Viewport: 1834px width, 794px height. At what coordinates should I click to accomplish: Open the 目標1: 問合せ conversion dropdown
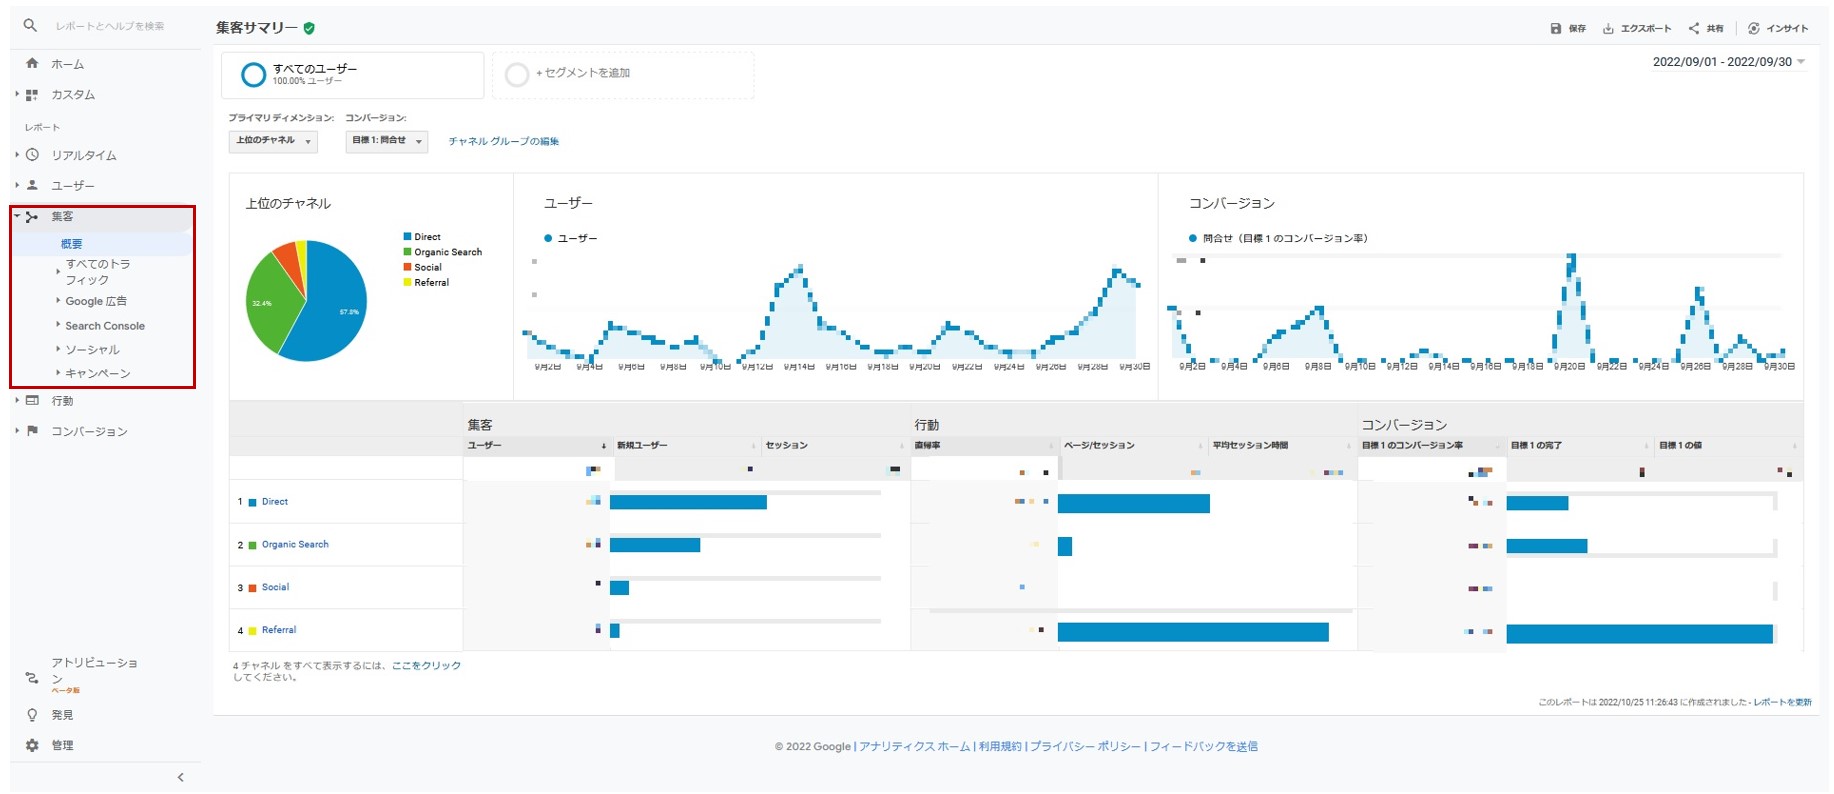(387, 141)
